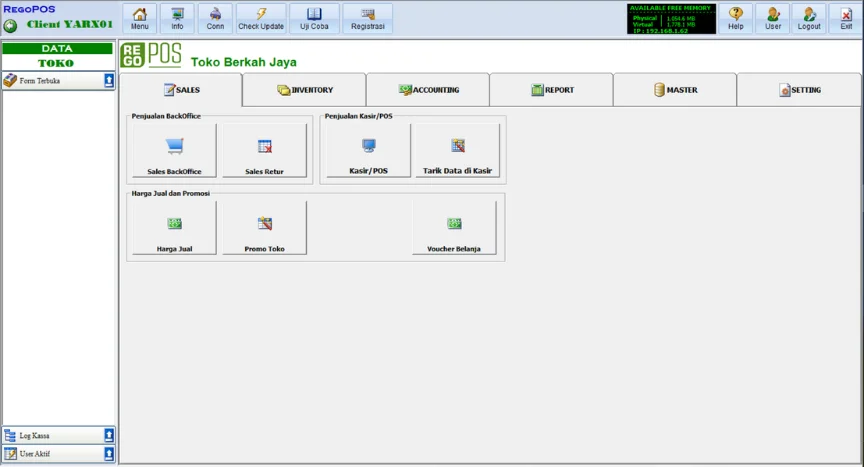Open the Voucher Belanja module

tap(454, 229)
